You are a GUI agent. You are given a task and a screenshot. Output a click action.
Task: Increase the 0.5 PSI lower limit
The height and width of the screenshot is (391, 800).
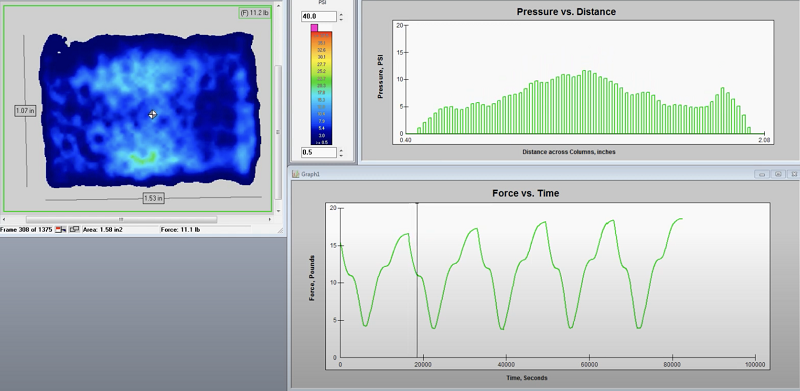point(341,150)
